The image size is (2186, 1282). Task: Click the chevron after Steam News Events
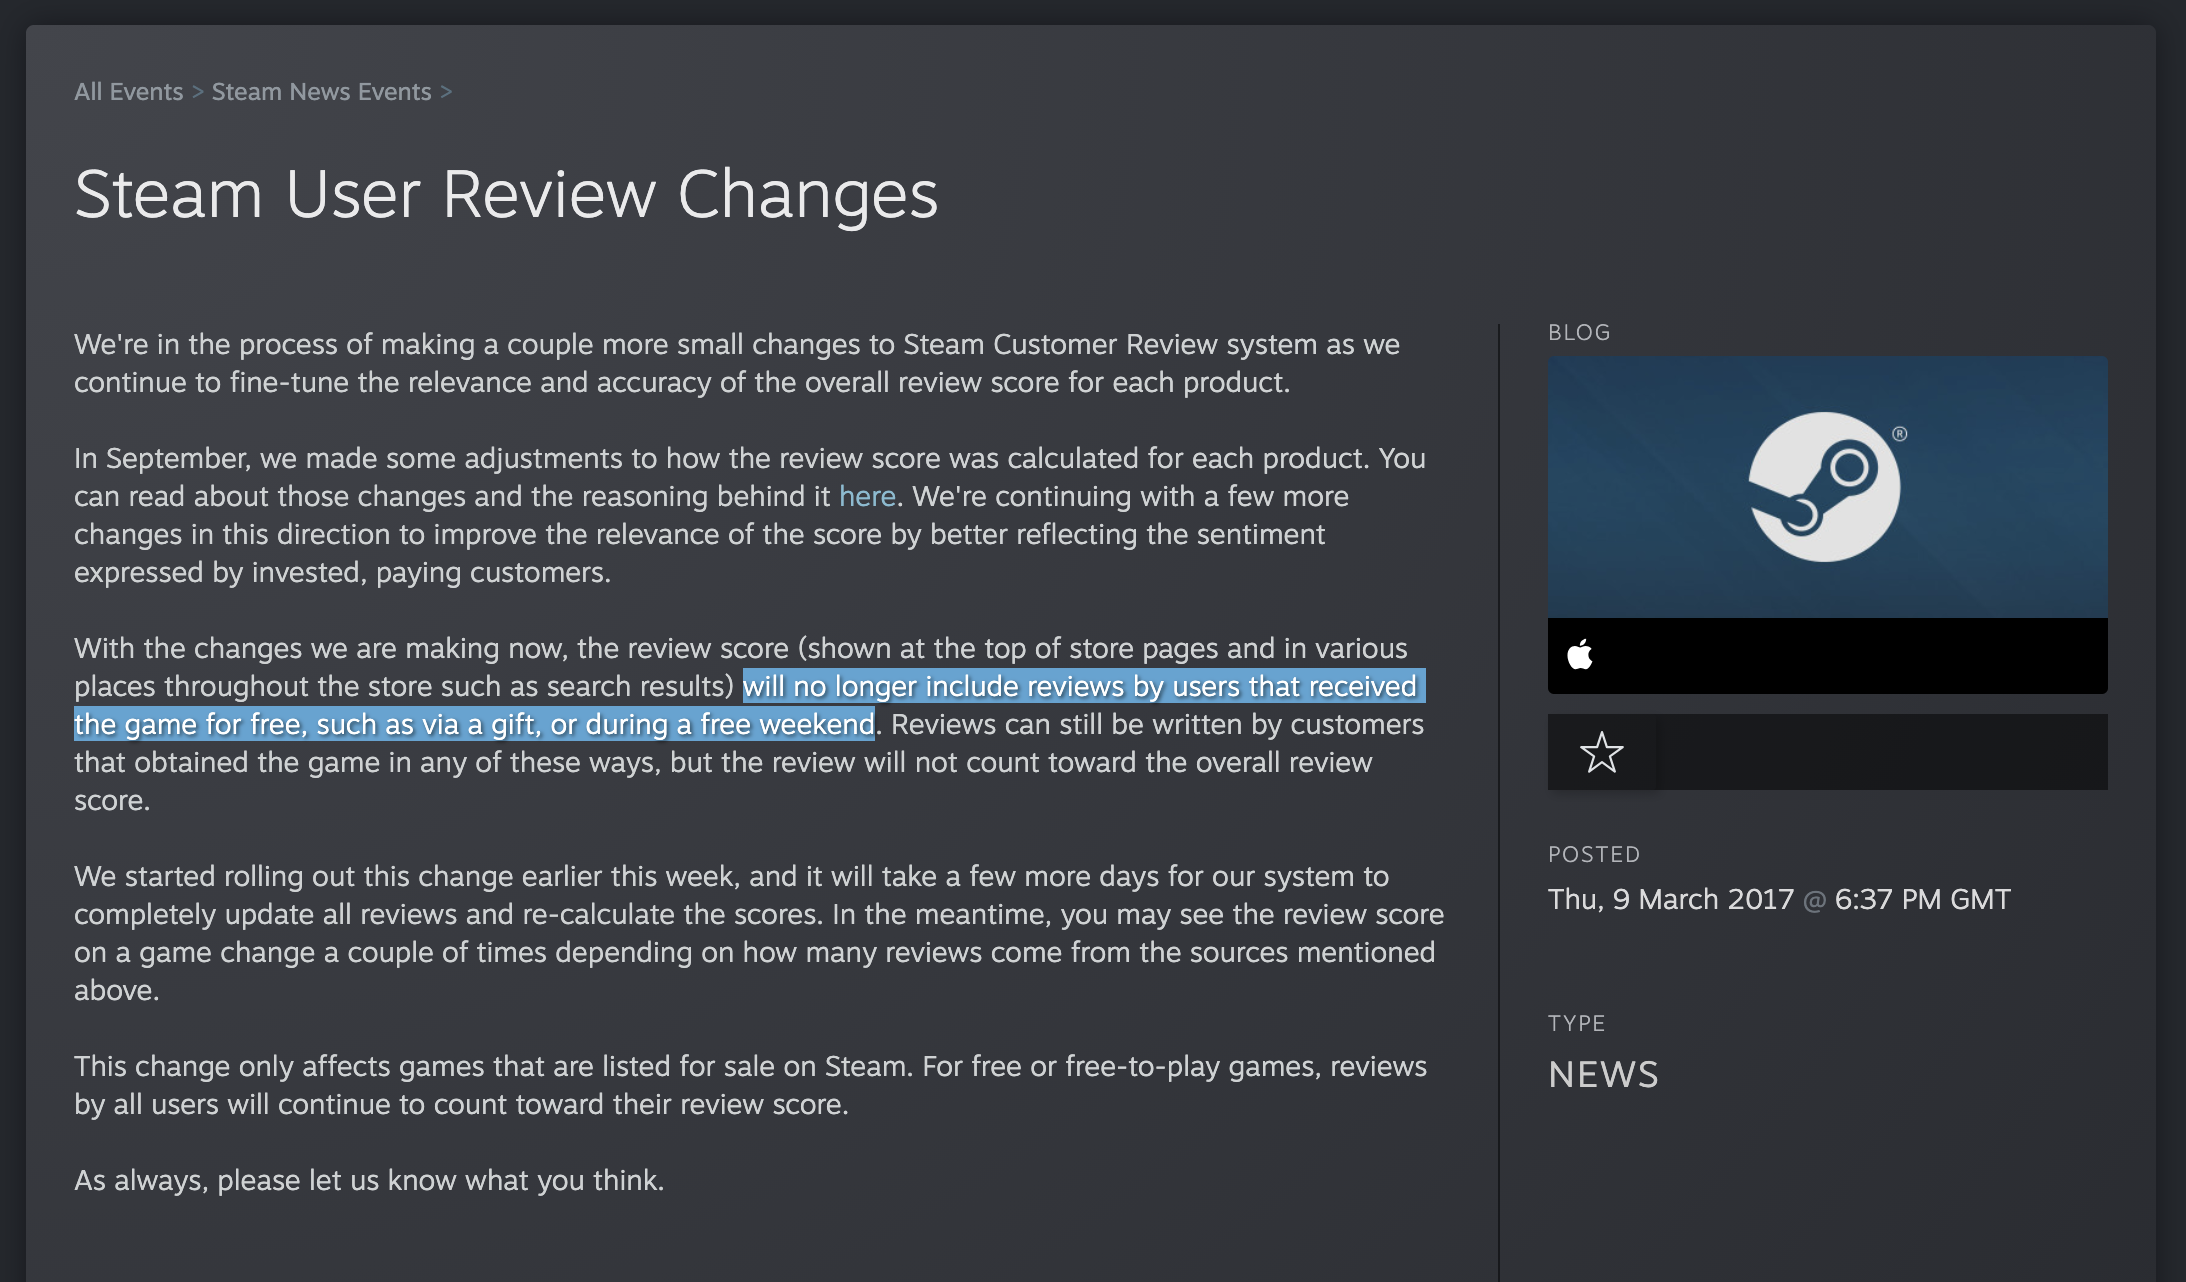(x=446, y=92)
